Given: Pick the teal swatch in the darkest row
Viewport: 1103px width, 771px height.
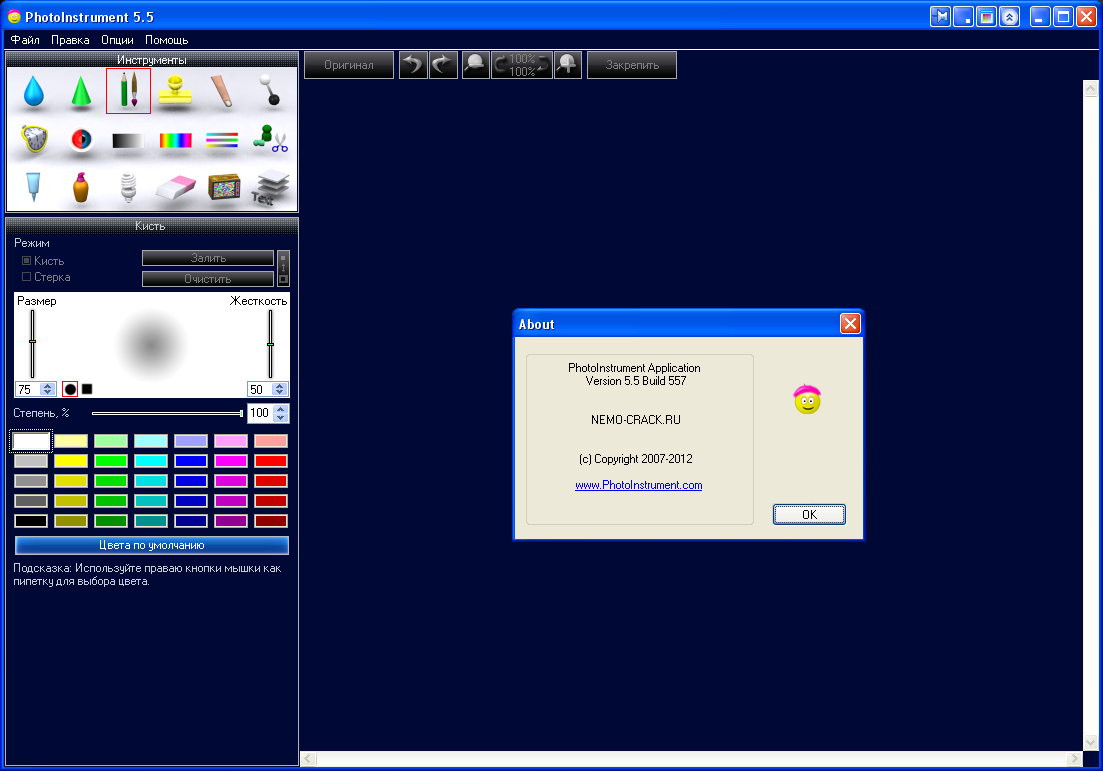Looking at the screenshot, I should [151, 521].
